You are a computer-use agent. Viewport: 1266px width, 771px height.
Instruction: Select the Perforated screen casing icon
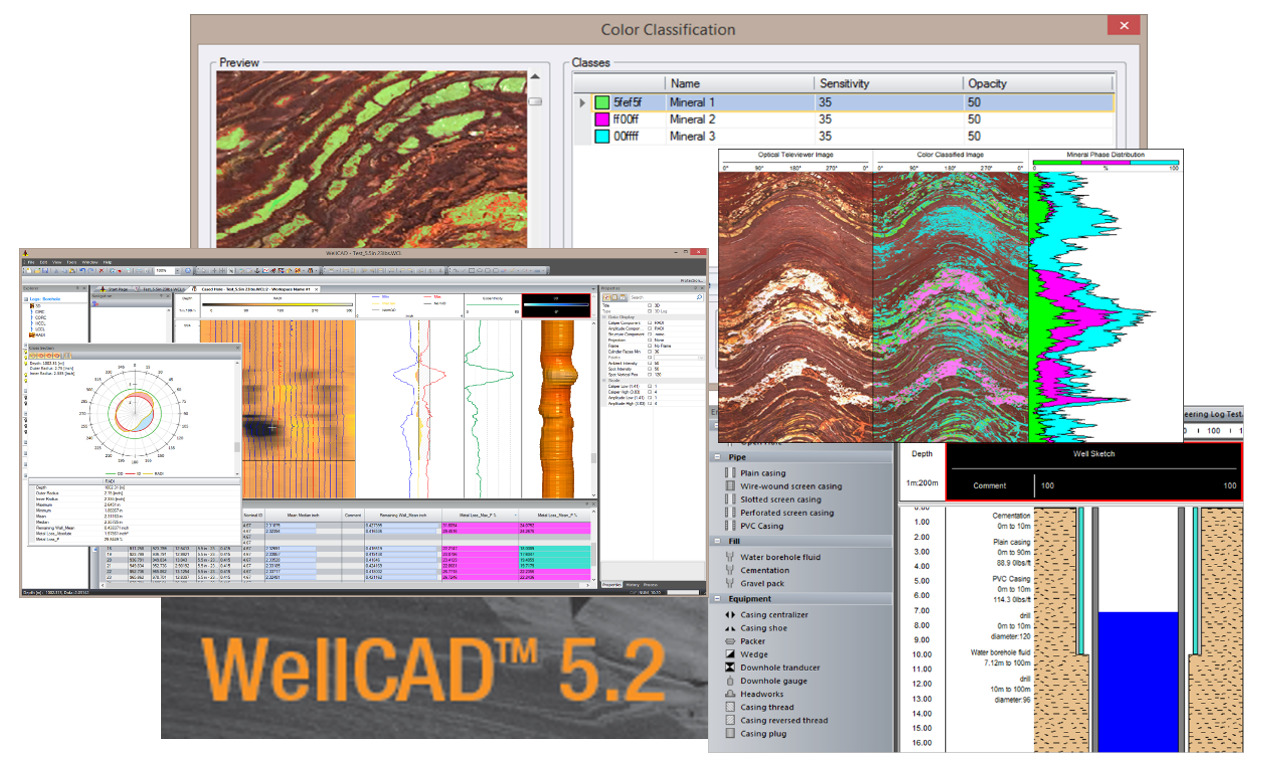(728, 512)
